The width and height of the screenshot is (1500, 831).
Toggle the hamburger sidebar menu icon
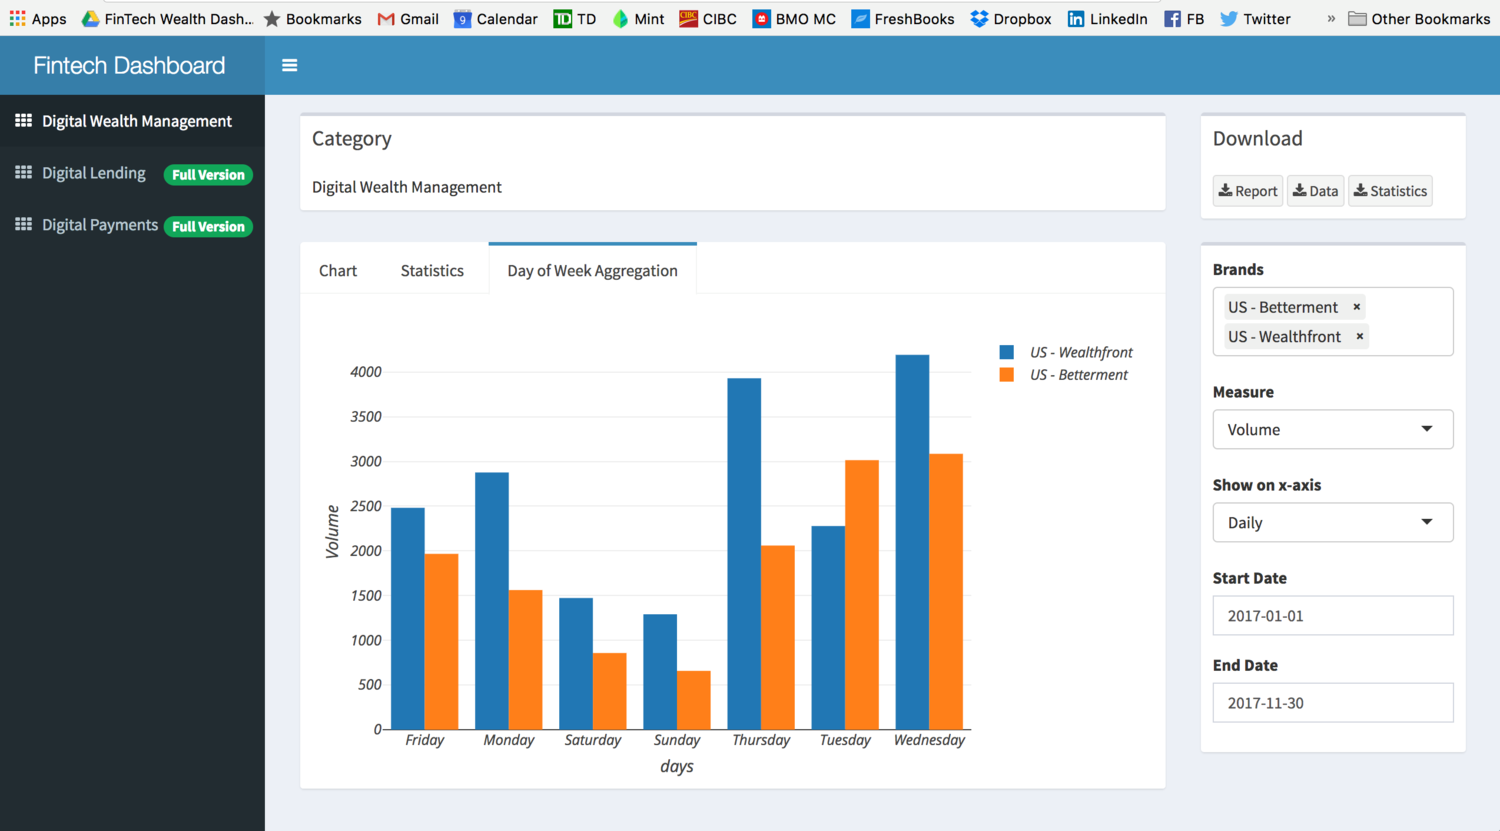pyautogui.click(x=290, y=66)
